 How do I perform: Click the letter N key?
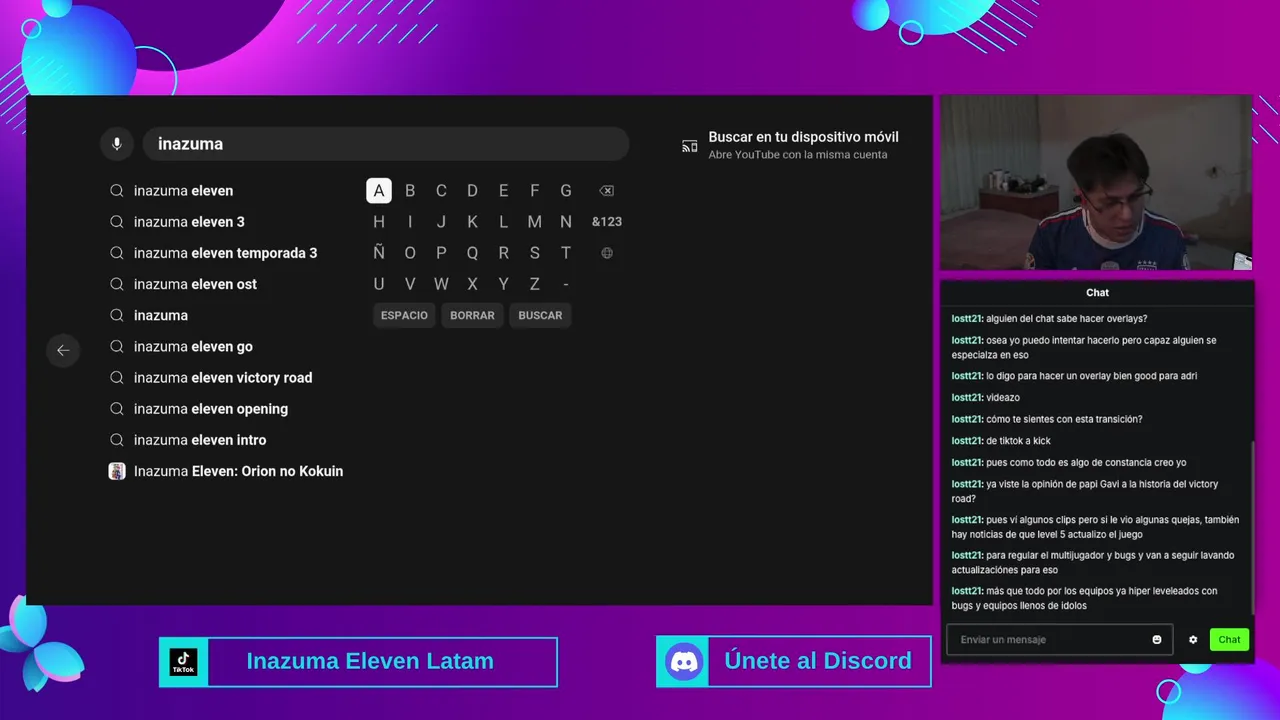pyautogui.click(x=566, y=222)
